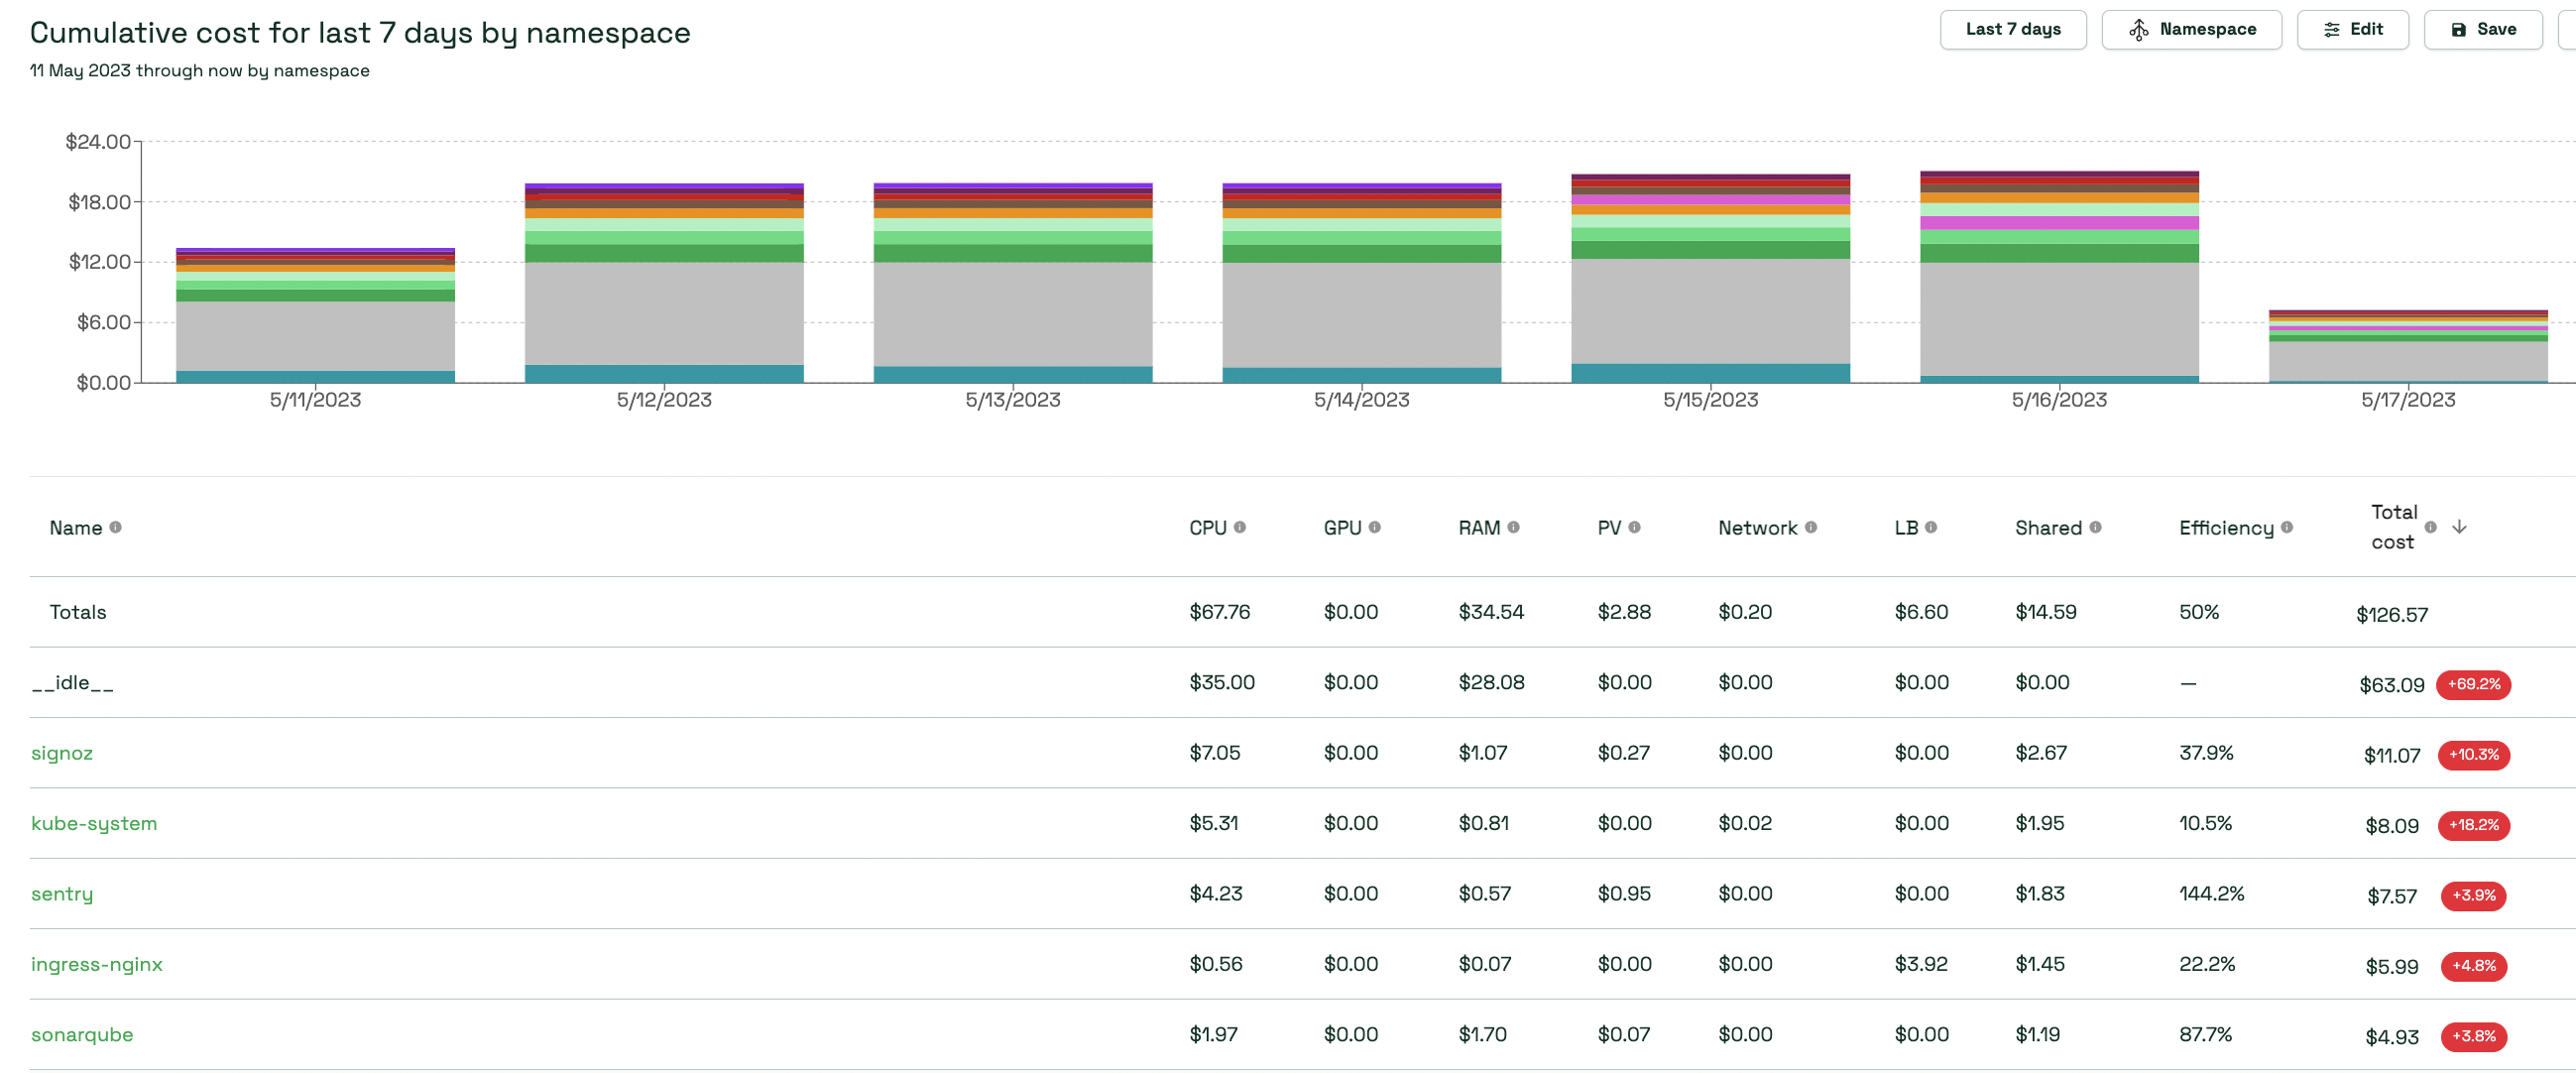Screen dimensions: 2576x1073
Task: Save the current cost report
Action: [2482, 29]
